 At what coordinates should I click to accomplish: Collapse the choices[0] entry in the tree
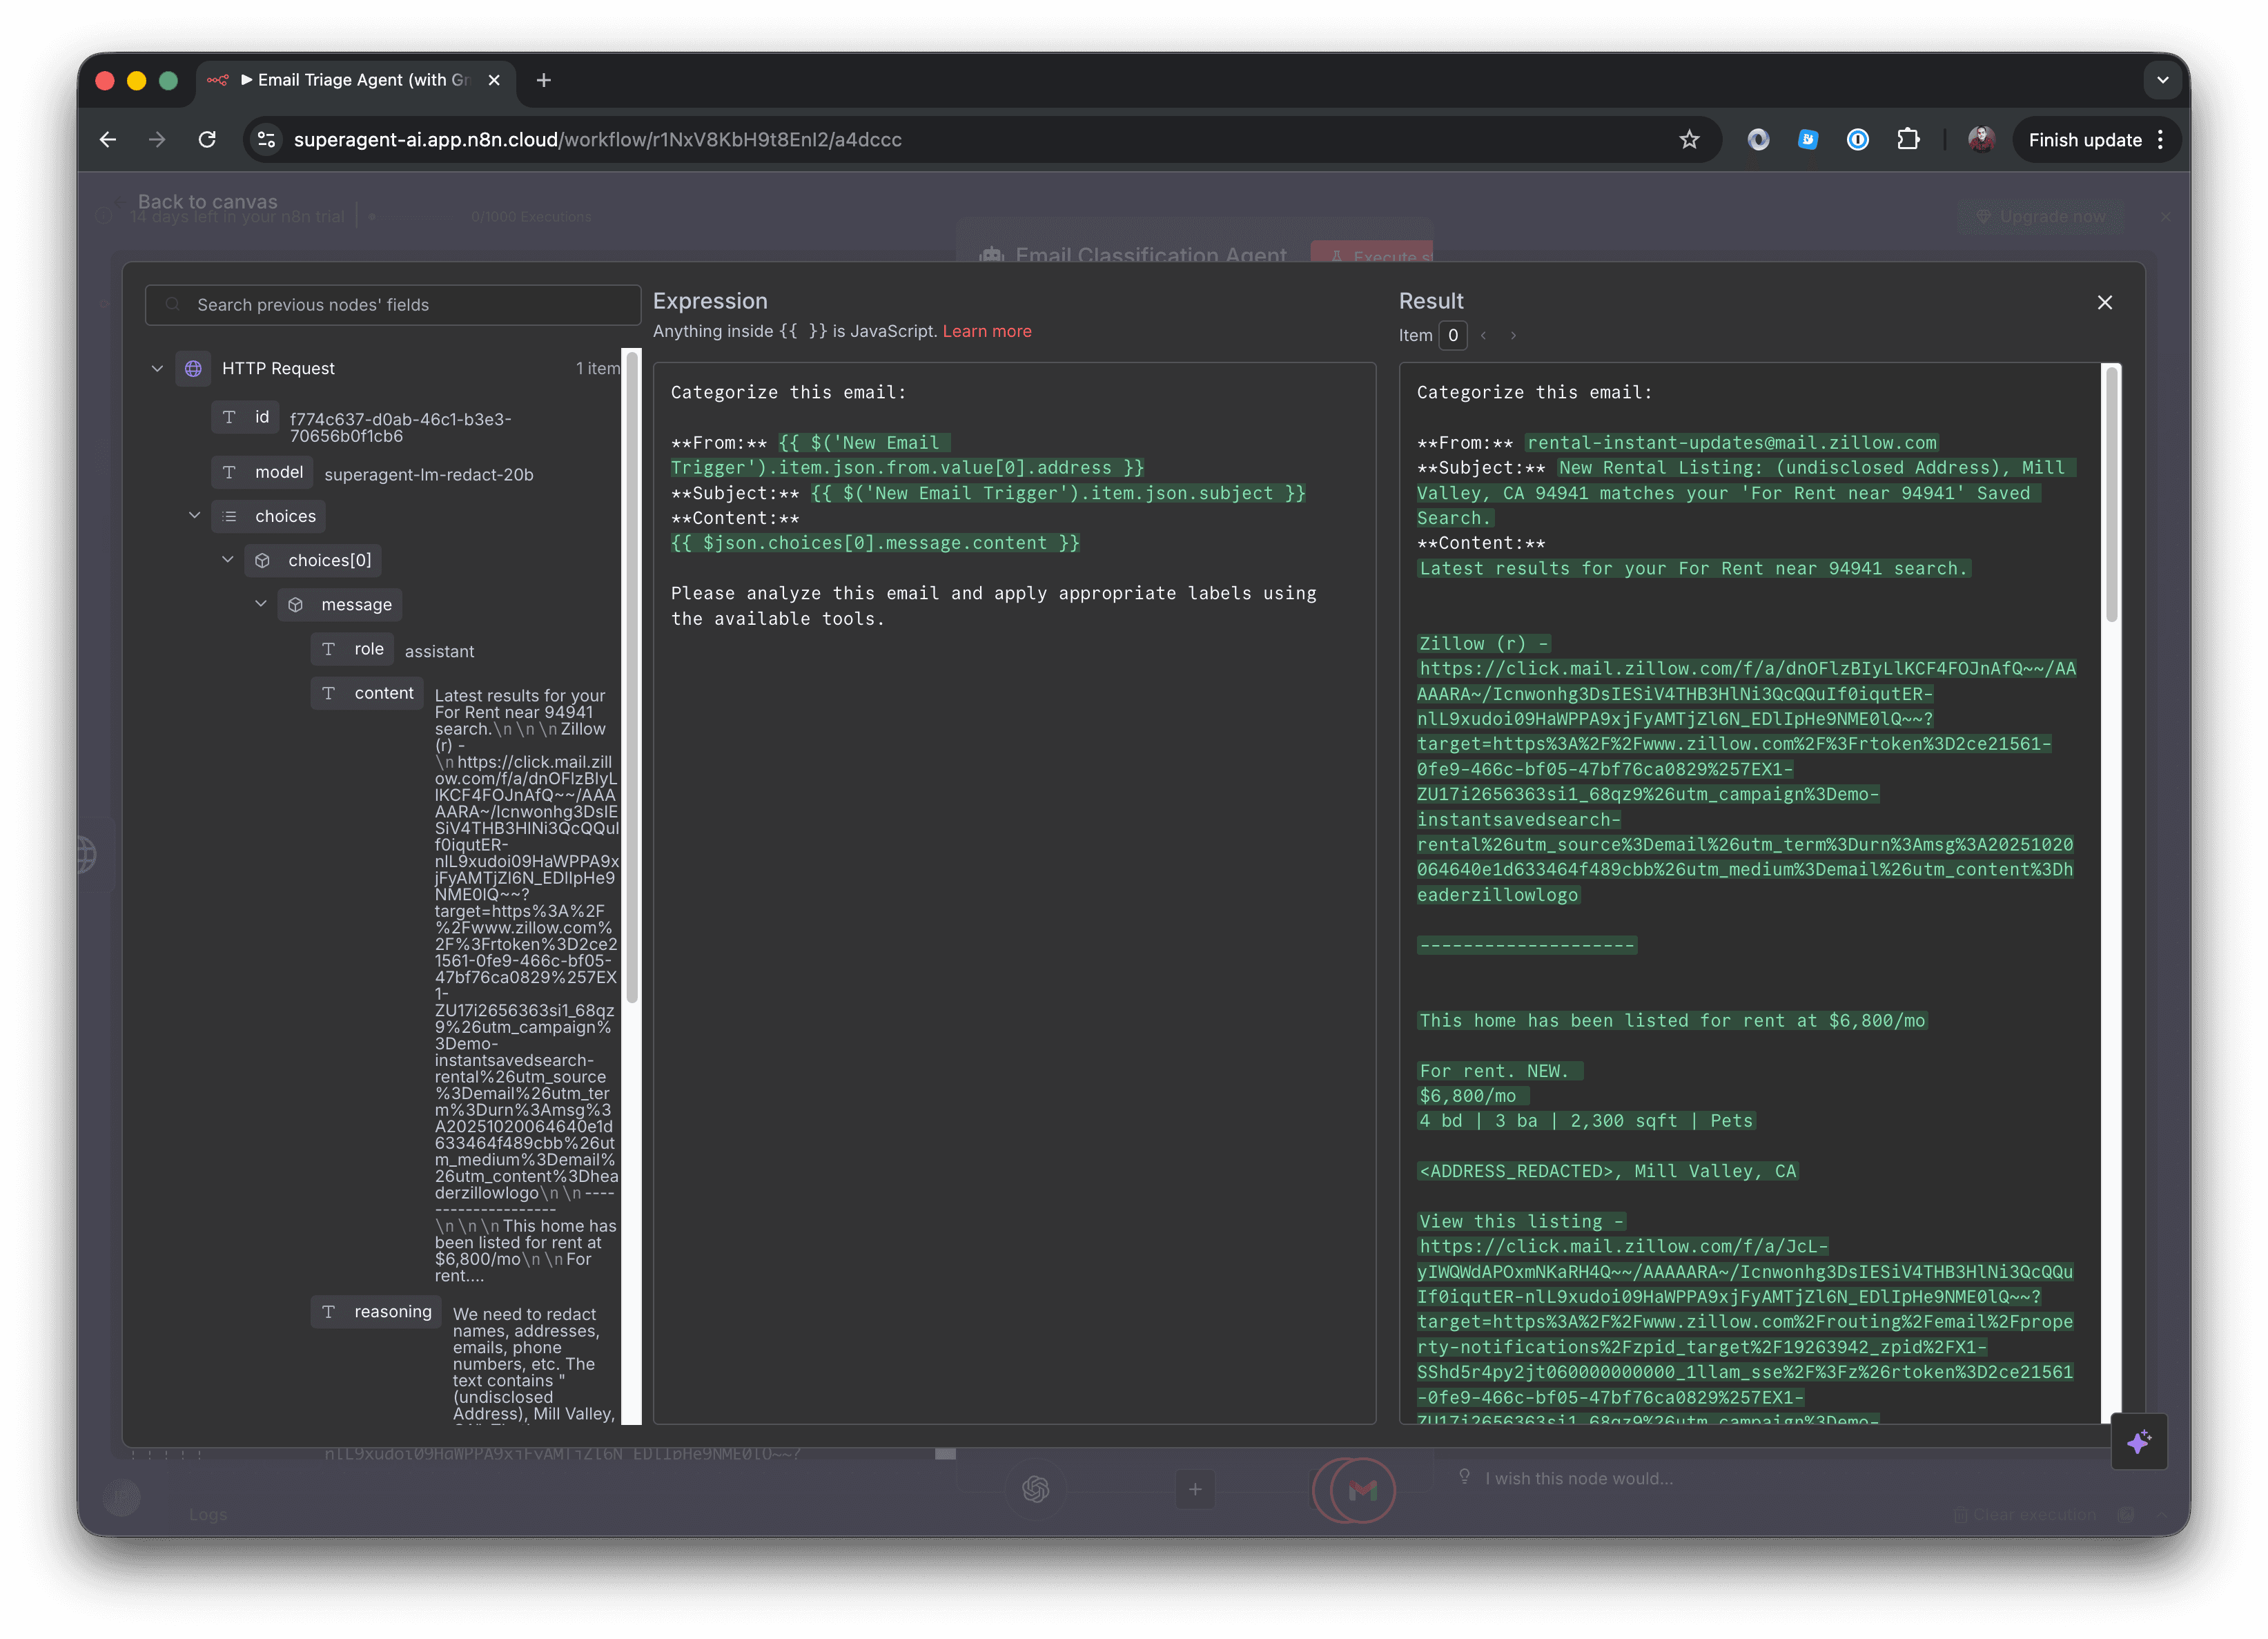click(x=228, y=560)
